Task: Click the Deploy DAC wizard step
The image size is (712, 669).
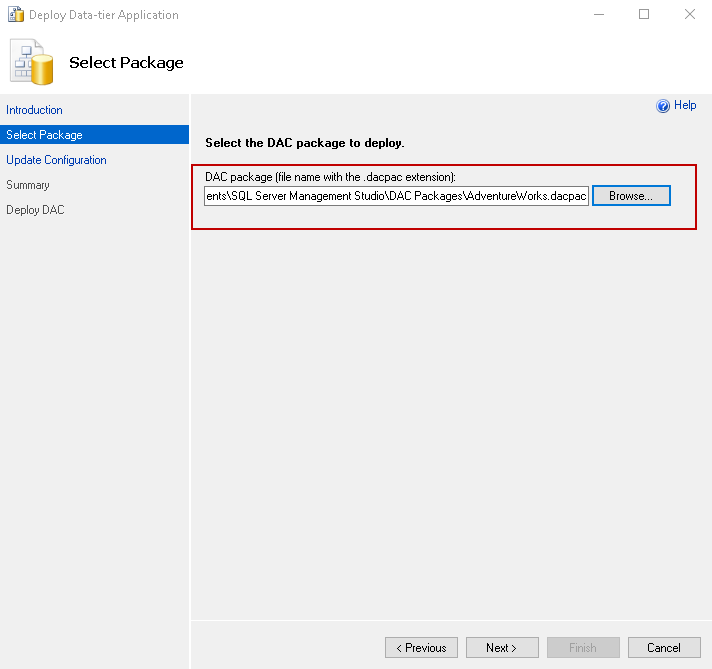Action: (x=35, y=210)
